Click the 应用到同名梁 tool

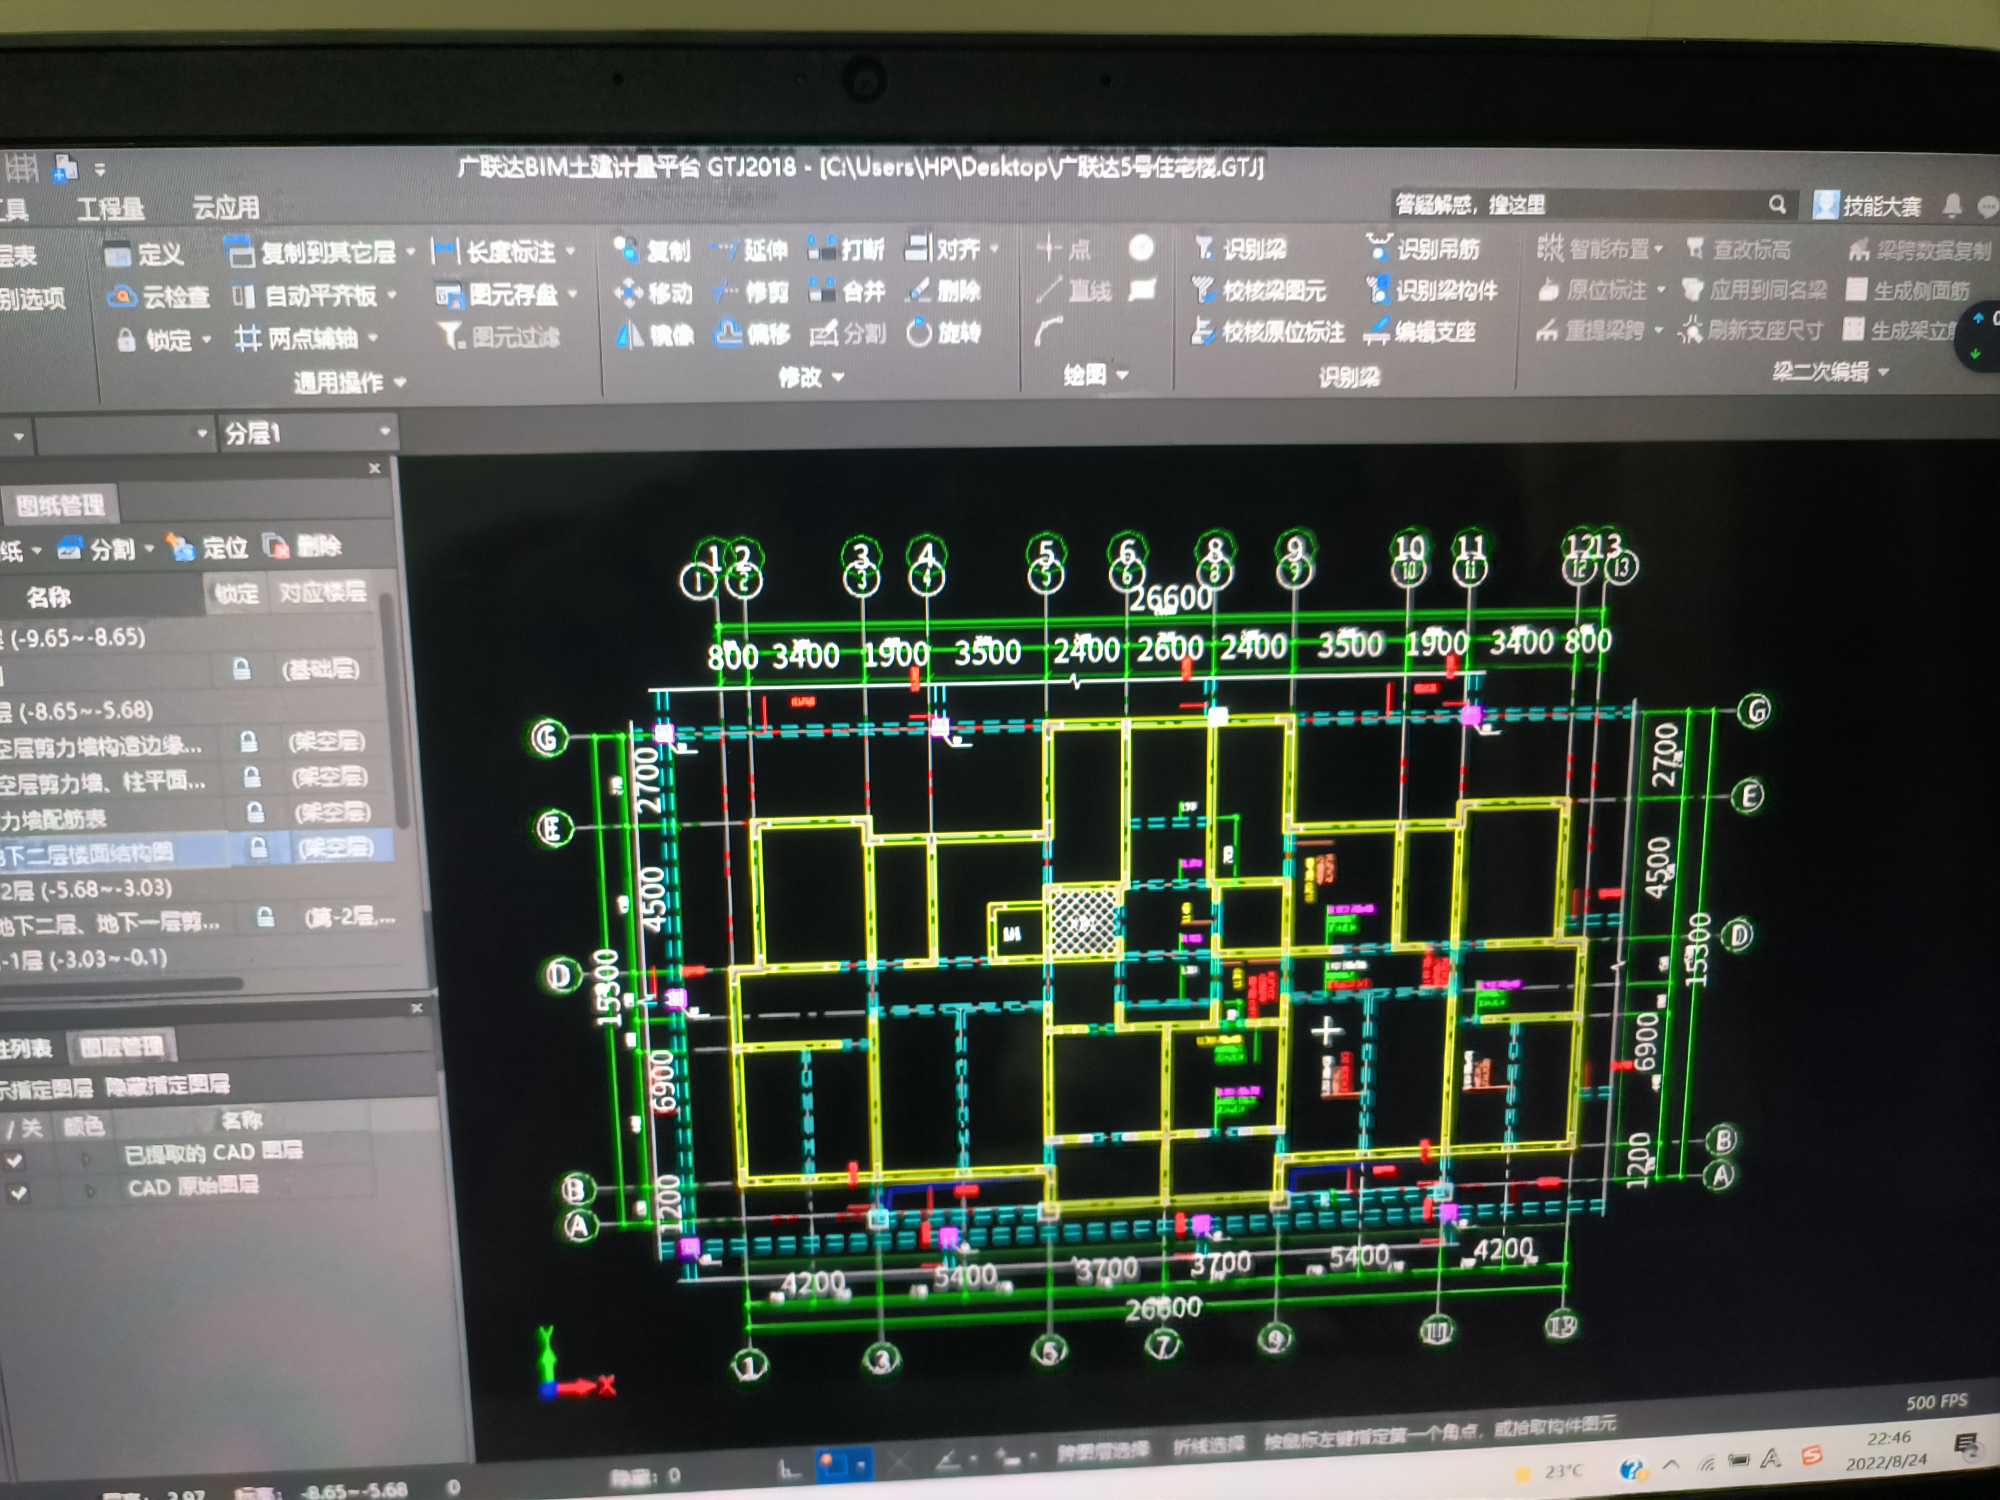click(x=1755, y=290)
